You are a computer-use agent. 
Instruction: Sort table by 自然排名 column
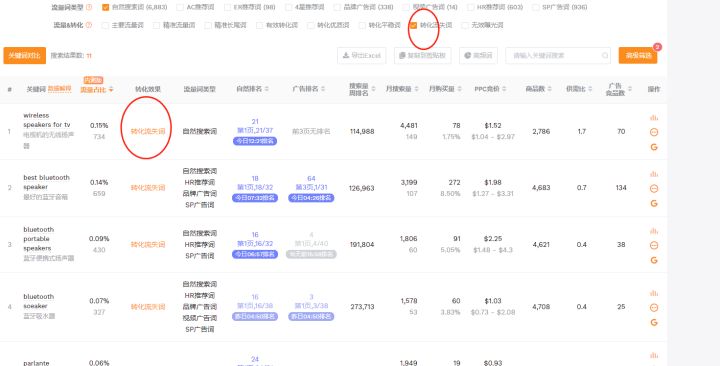[267, 89]
